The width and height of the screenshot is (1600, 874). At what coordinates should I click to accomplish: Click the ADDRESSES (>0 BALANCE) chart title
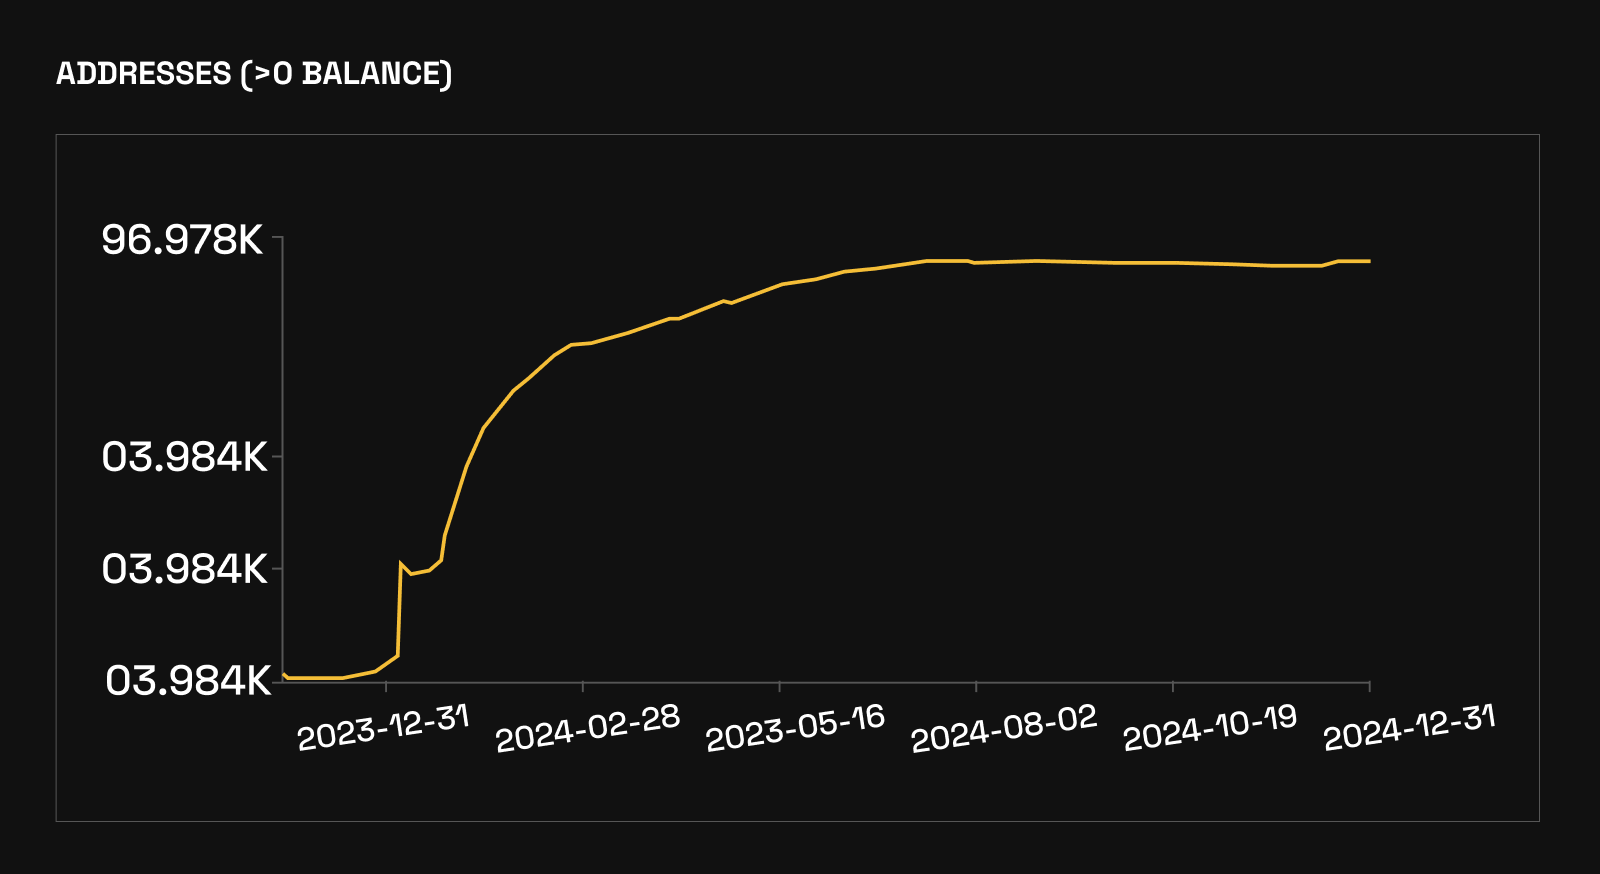tap(254, 74)
